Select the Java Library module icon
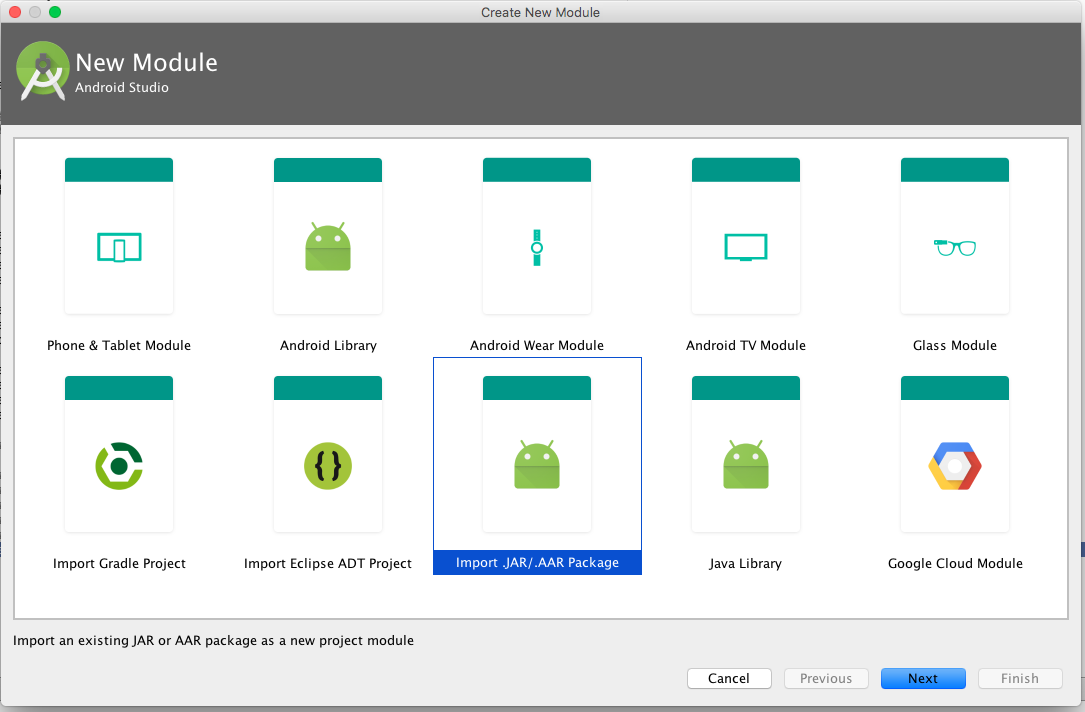 [745, 465]
